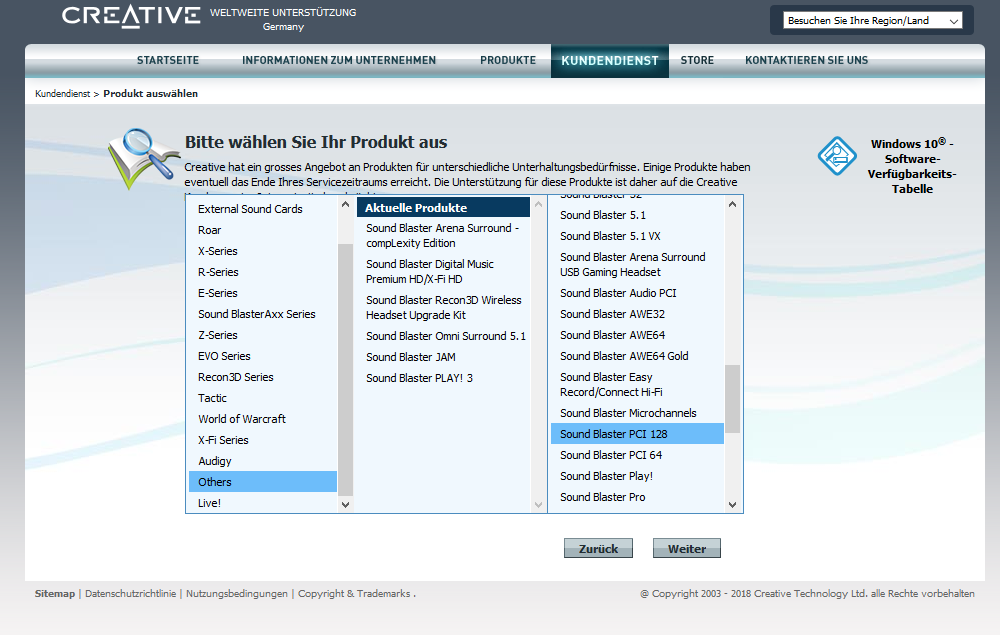
Task: Click the Windows 10 software availability icon
Action: (x=837, y=156)
